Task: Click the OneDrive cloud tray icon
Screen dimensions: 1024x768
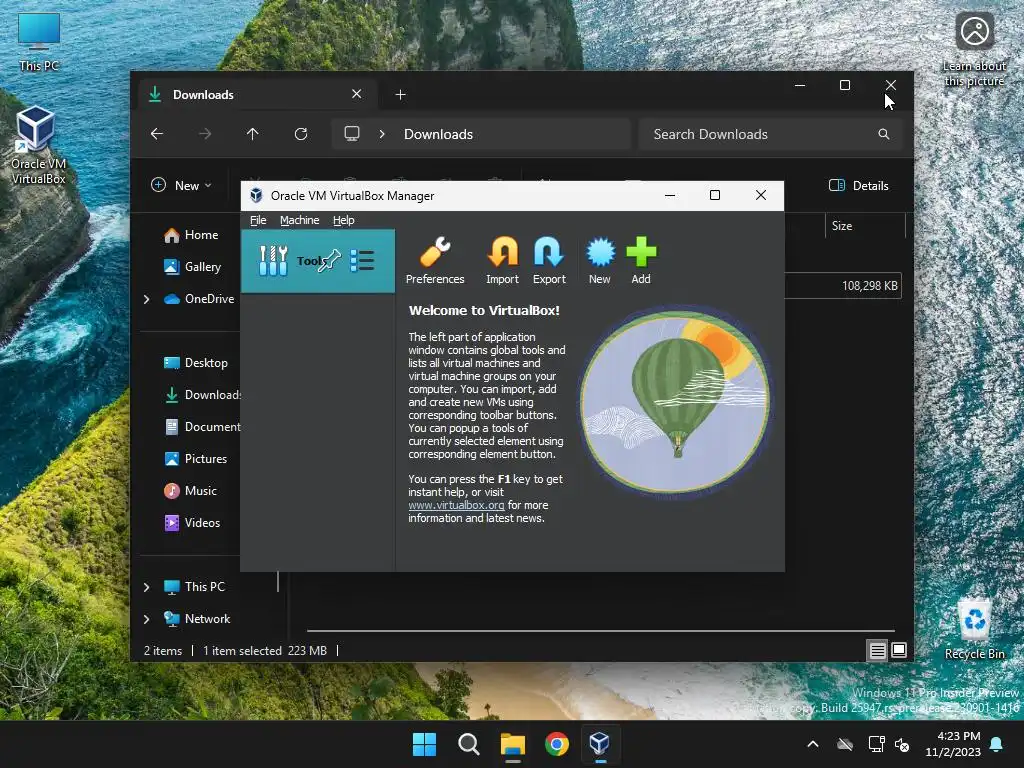Action: [x=845, y=744]
